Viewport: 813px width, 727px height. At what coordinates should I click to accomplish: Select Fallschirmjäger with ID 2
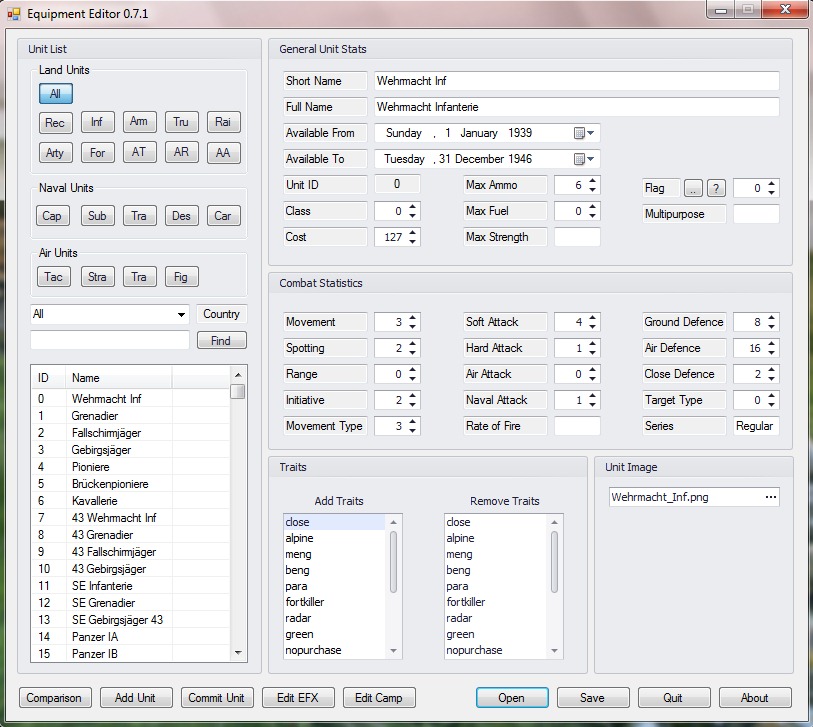[130, 433]
